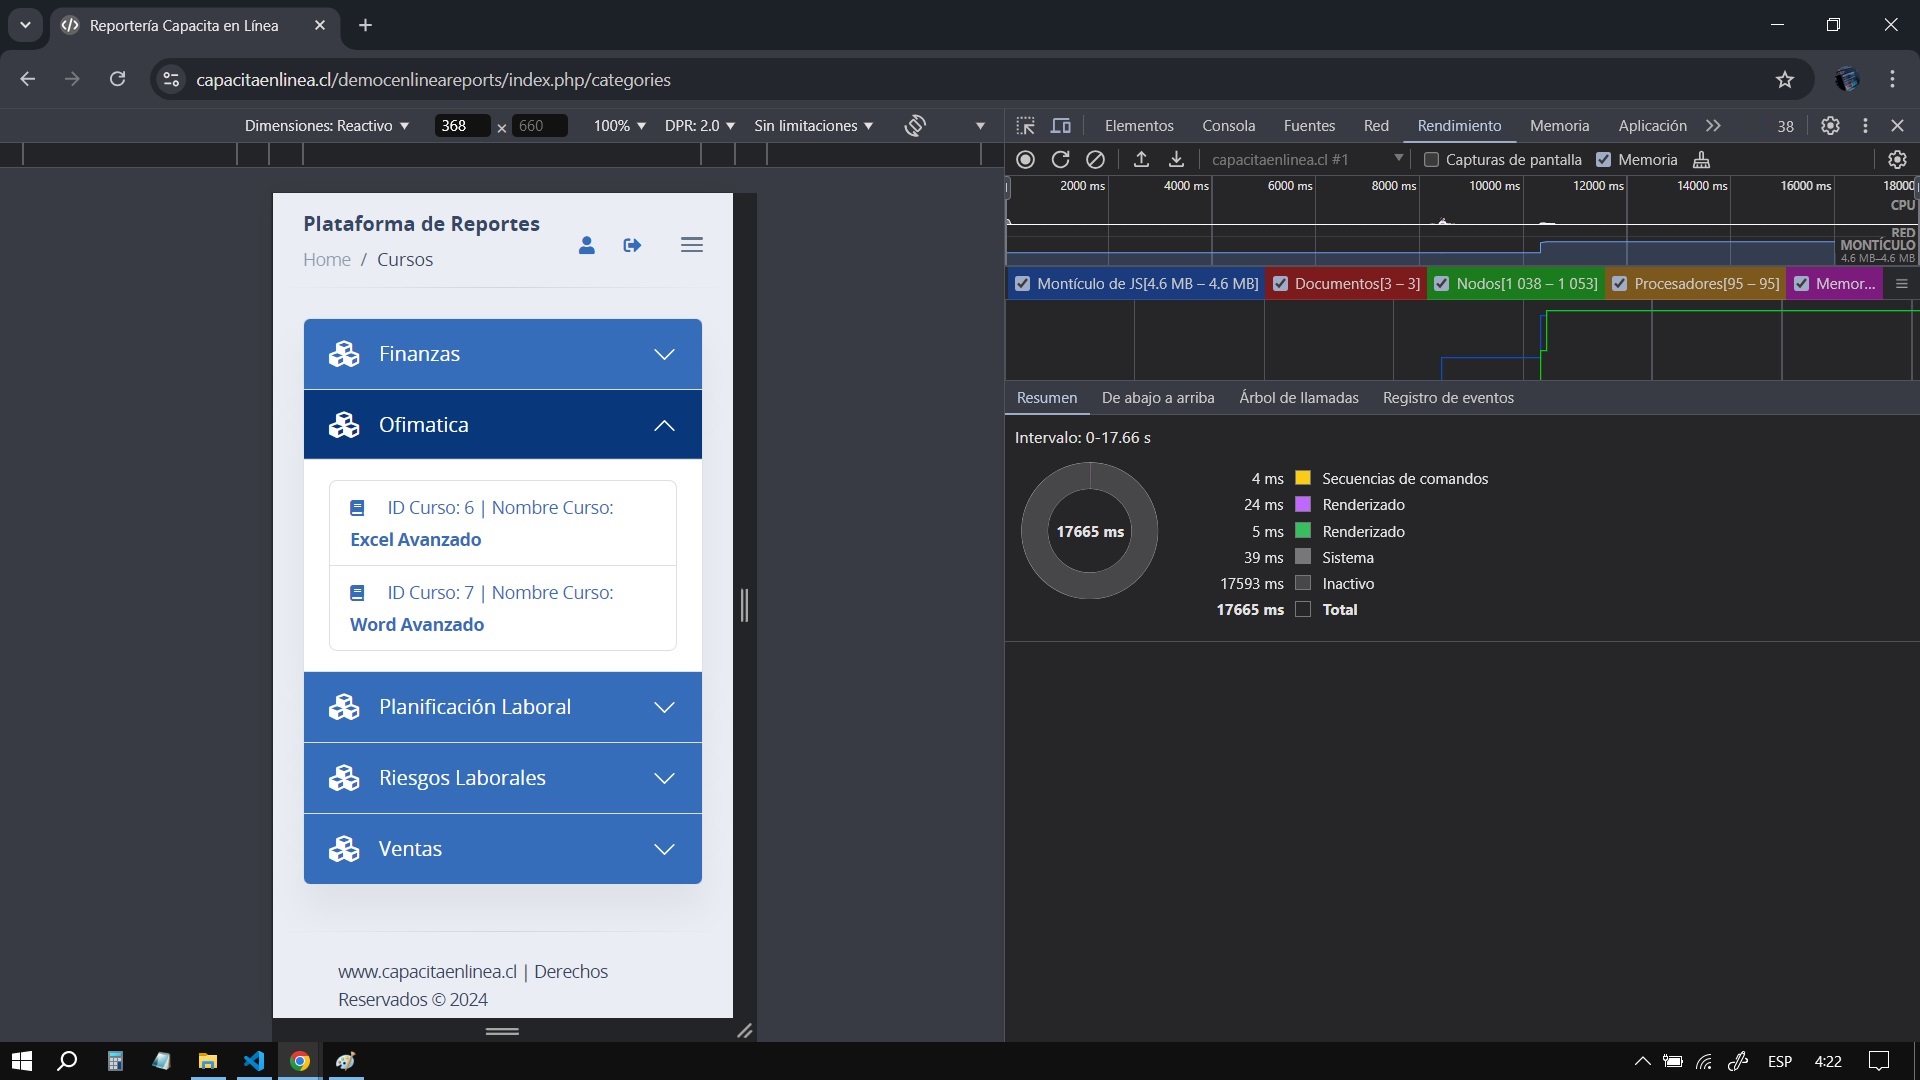Expand the Ventas category
The width and height of the screenshot is (1920, 1080).
[503, 849]
